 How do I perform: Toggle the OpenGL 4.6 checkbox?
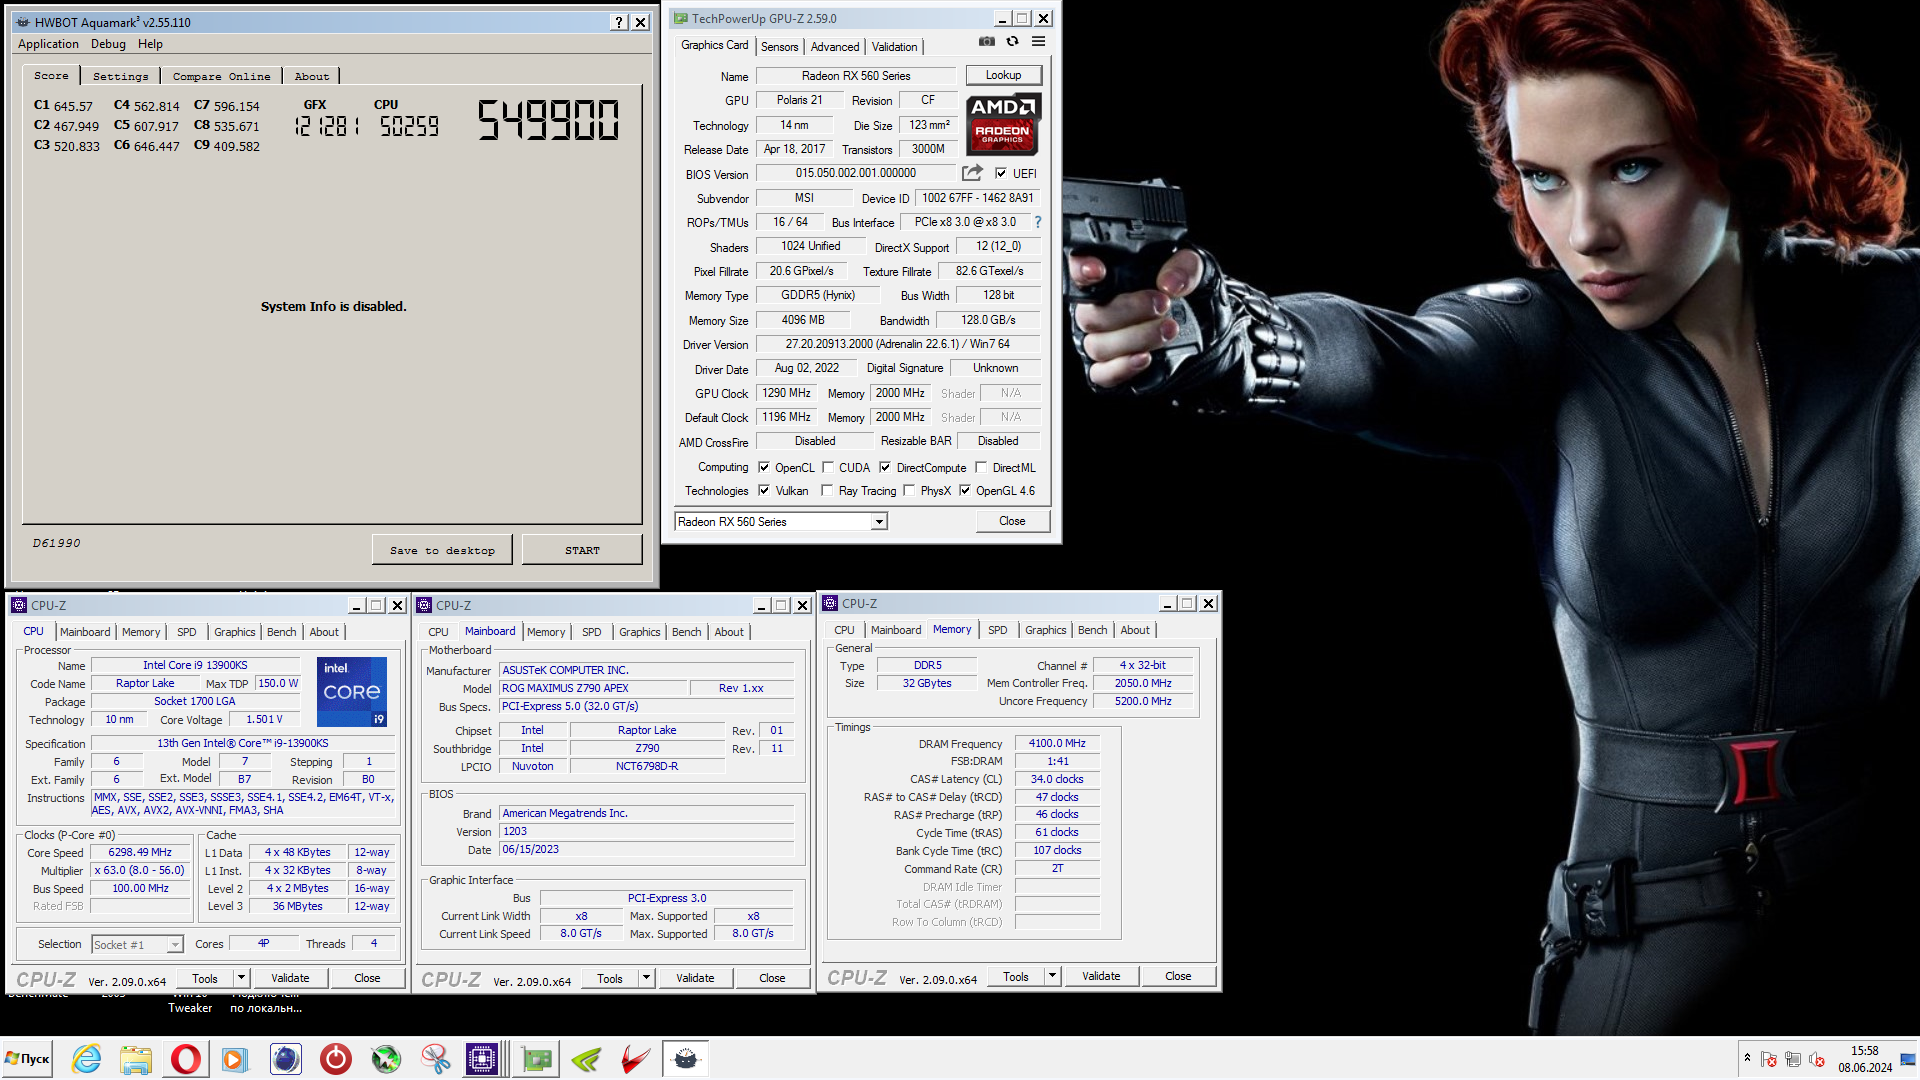coord(965,490)
